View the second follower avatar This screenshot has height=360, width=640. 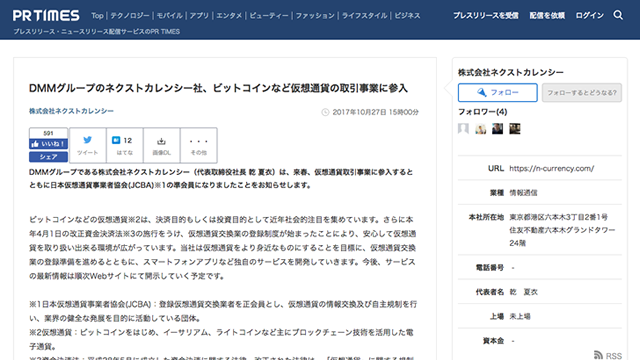coord(480,129)
